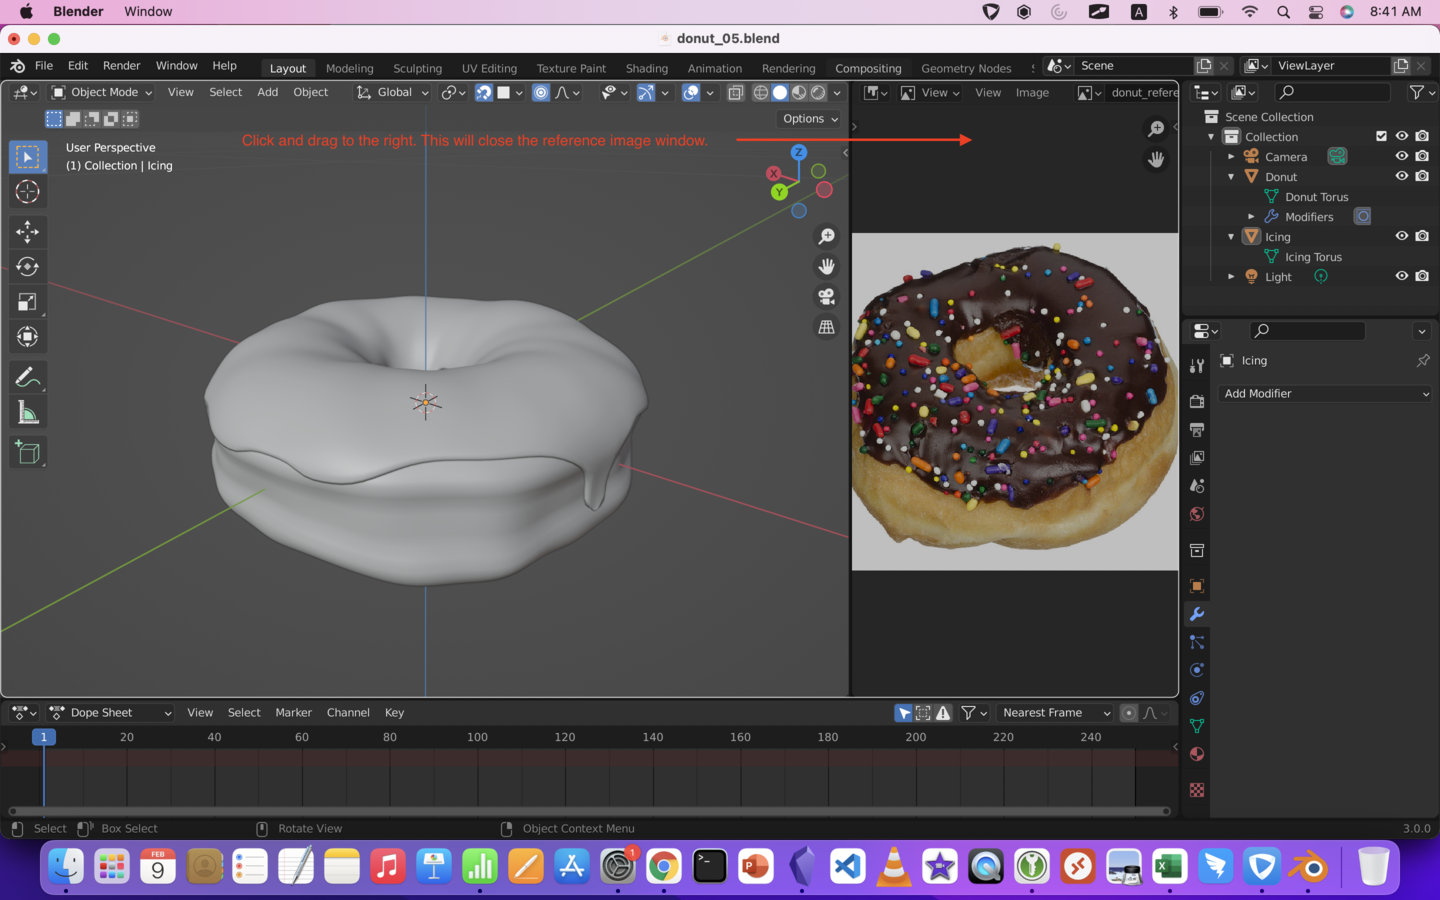
Task: Expand the Light item in outliner
Action: coord(1231,277)
